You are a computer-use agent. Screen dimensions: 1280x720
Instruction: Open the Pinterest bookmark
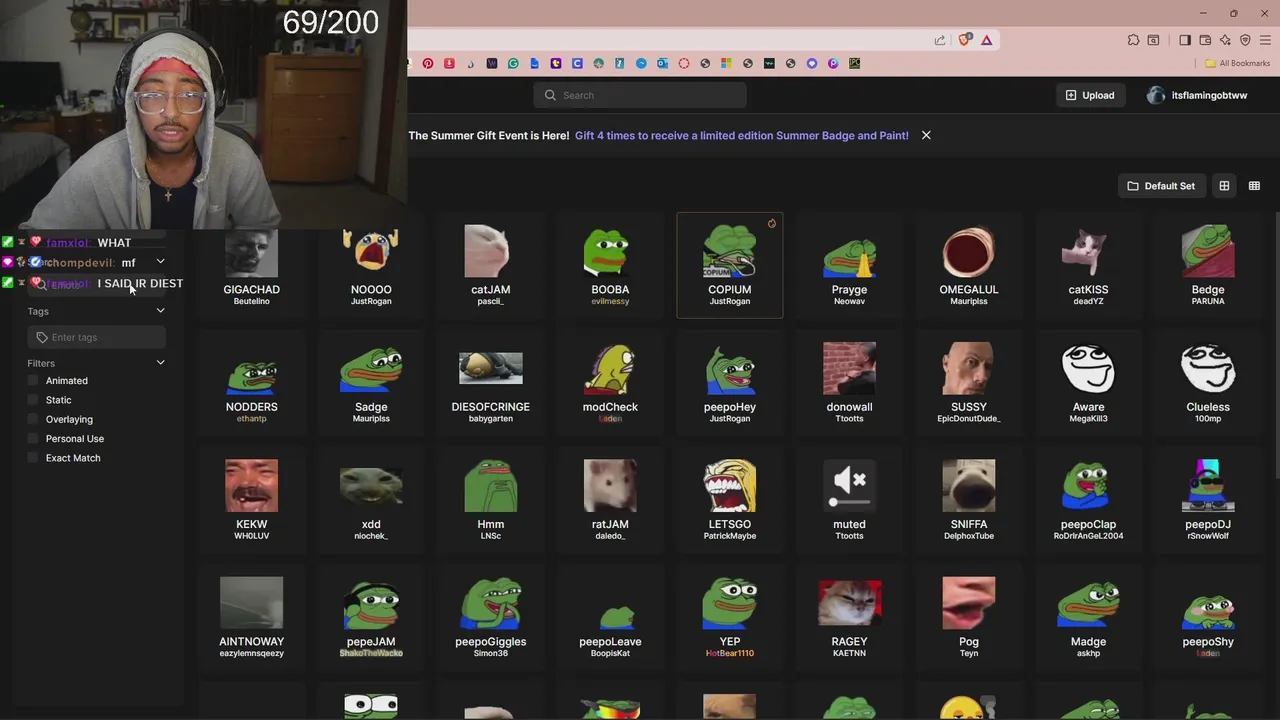(x=428, y=63)
